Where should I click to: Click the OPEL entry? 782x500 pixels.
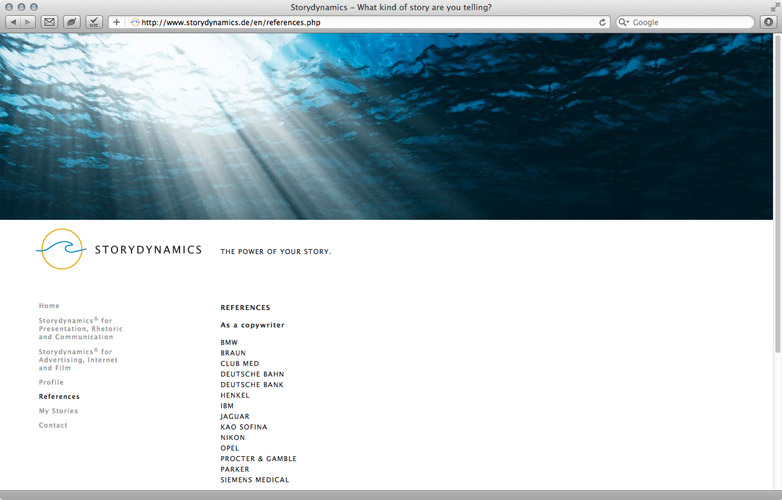pyautogui.click(x=230, y=448)
